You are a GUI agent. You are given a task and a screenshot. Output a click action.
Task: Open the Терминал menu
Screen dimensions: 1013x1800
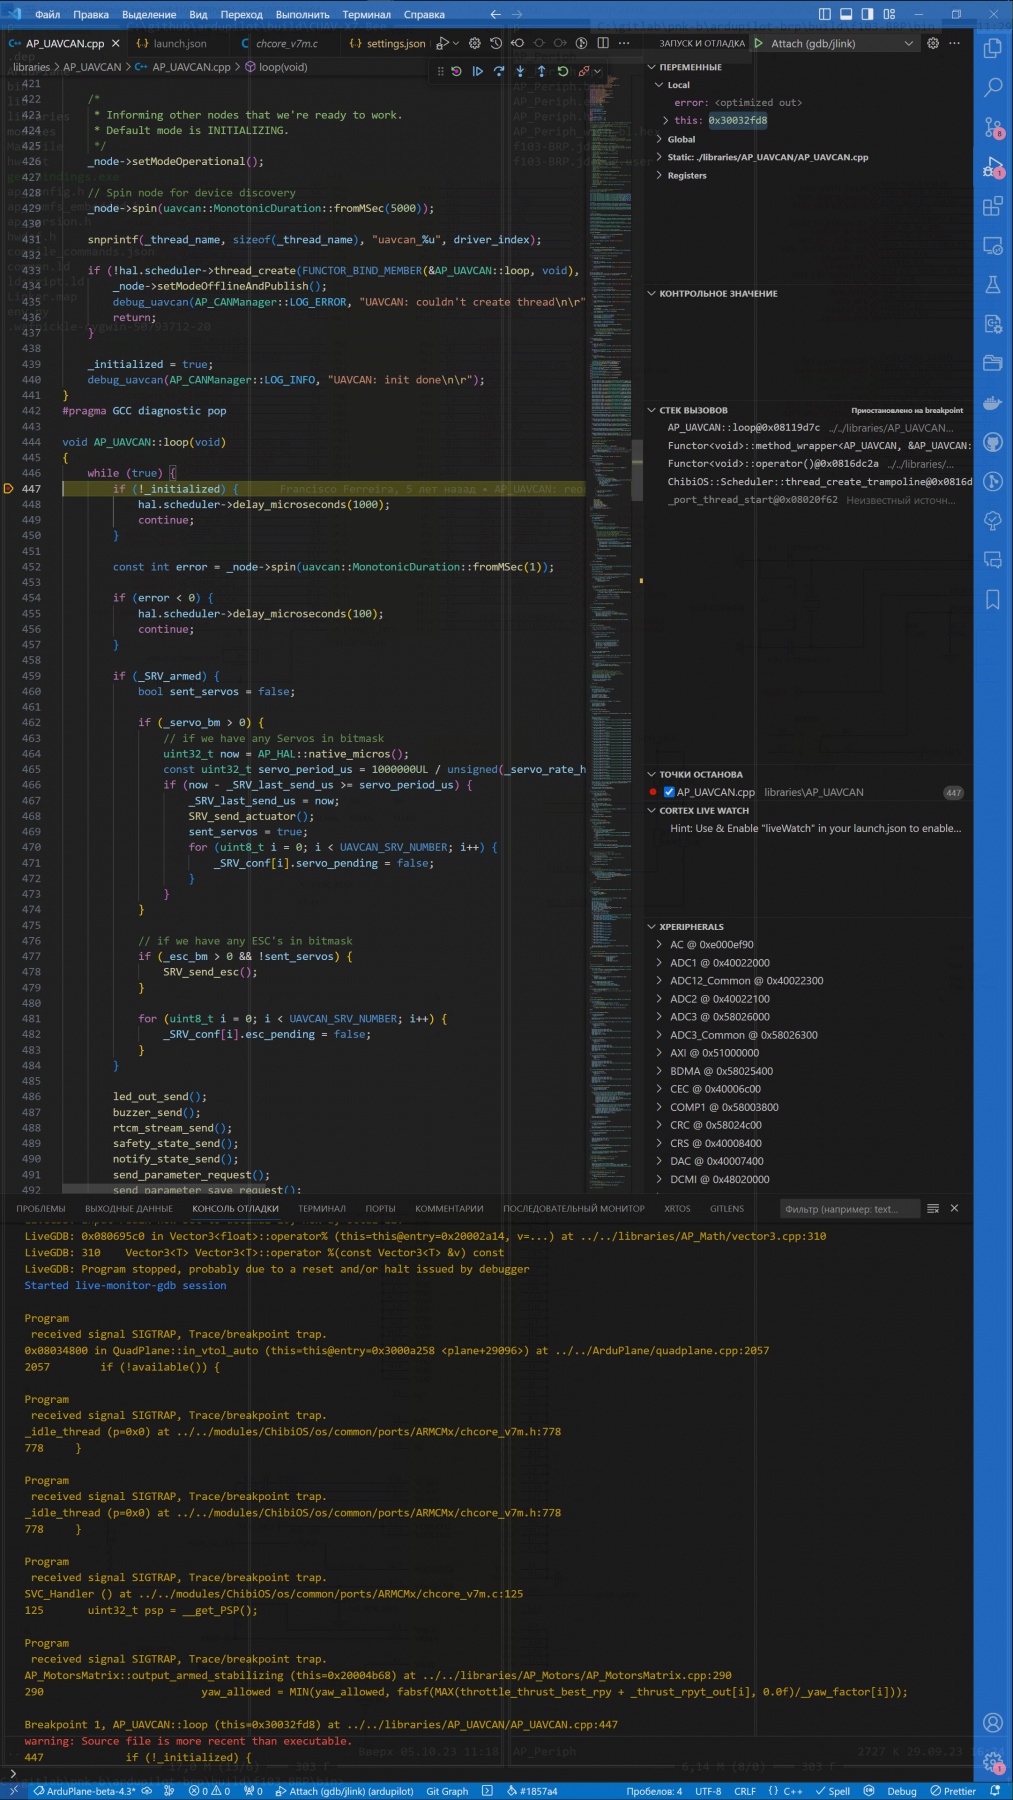(x=367, y=14)
